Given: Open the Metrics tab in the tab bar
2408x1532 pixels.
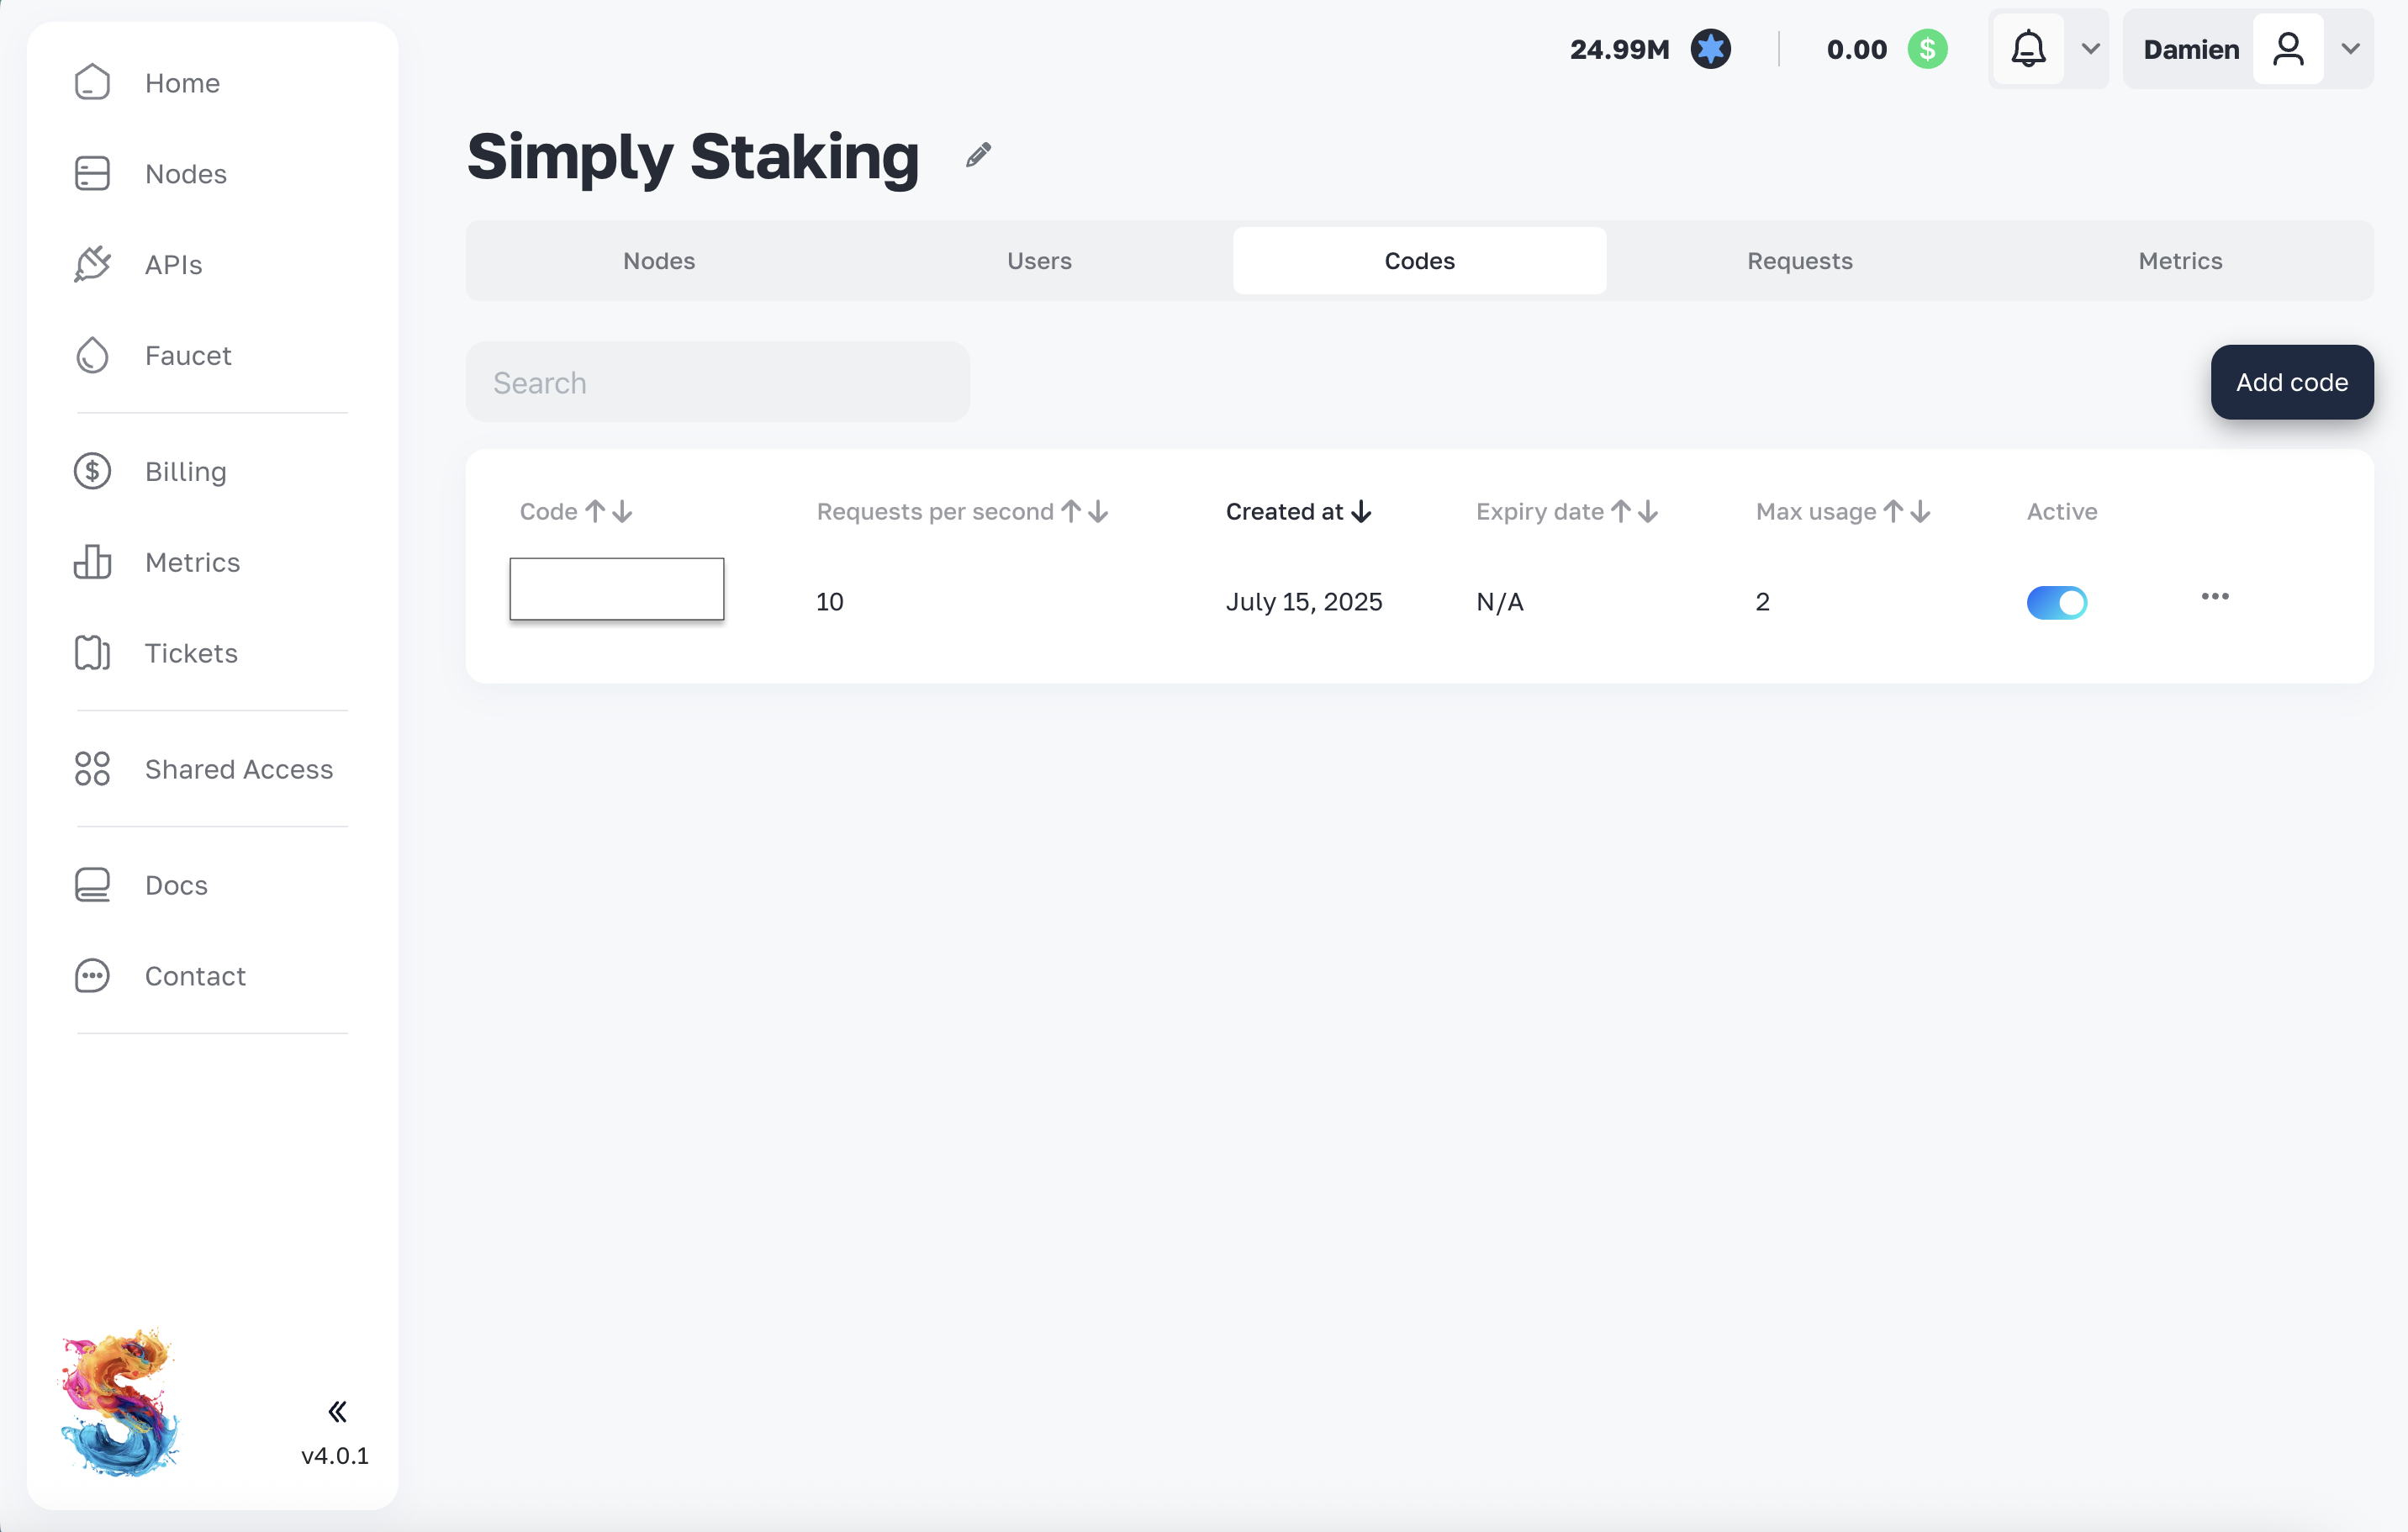Looking at the screenshot, I should click(x=2180, y=261).
